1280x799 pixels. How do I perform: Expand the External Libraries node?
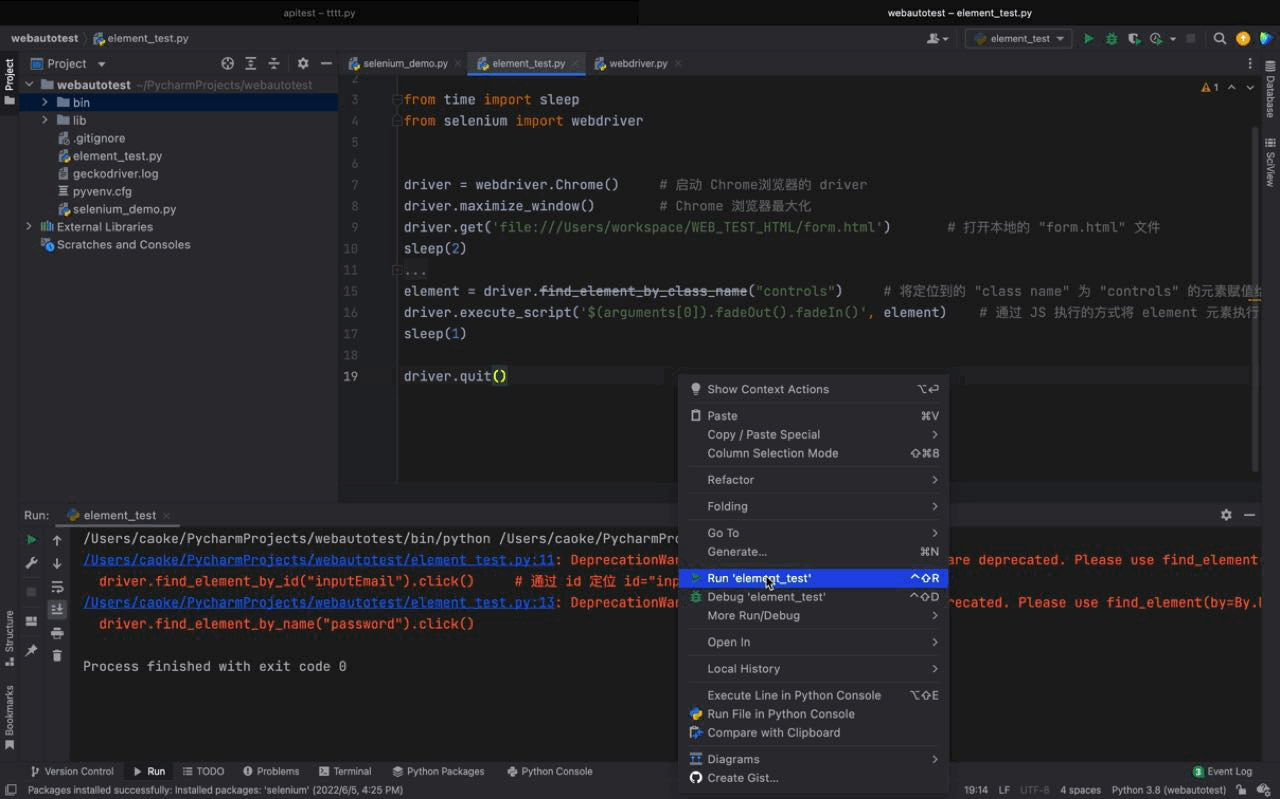[29, 227]
